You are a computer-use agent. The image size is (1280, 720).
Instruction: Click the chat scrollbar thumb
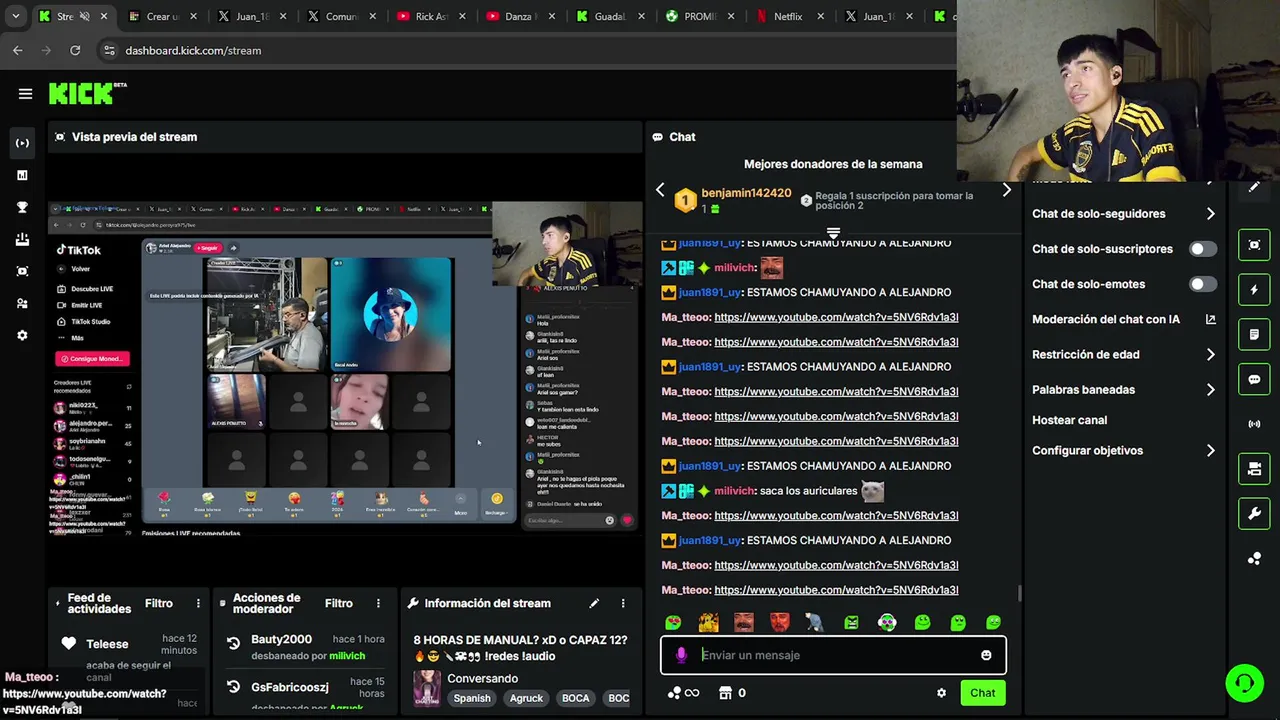(x=1019, y=593)
